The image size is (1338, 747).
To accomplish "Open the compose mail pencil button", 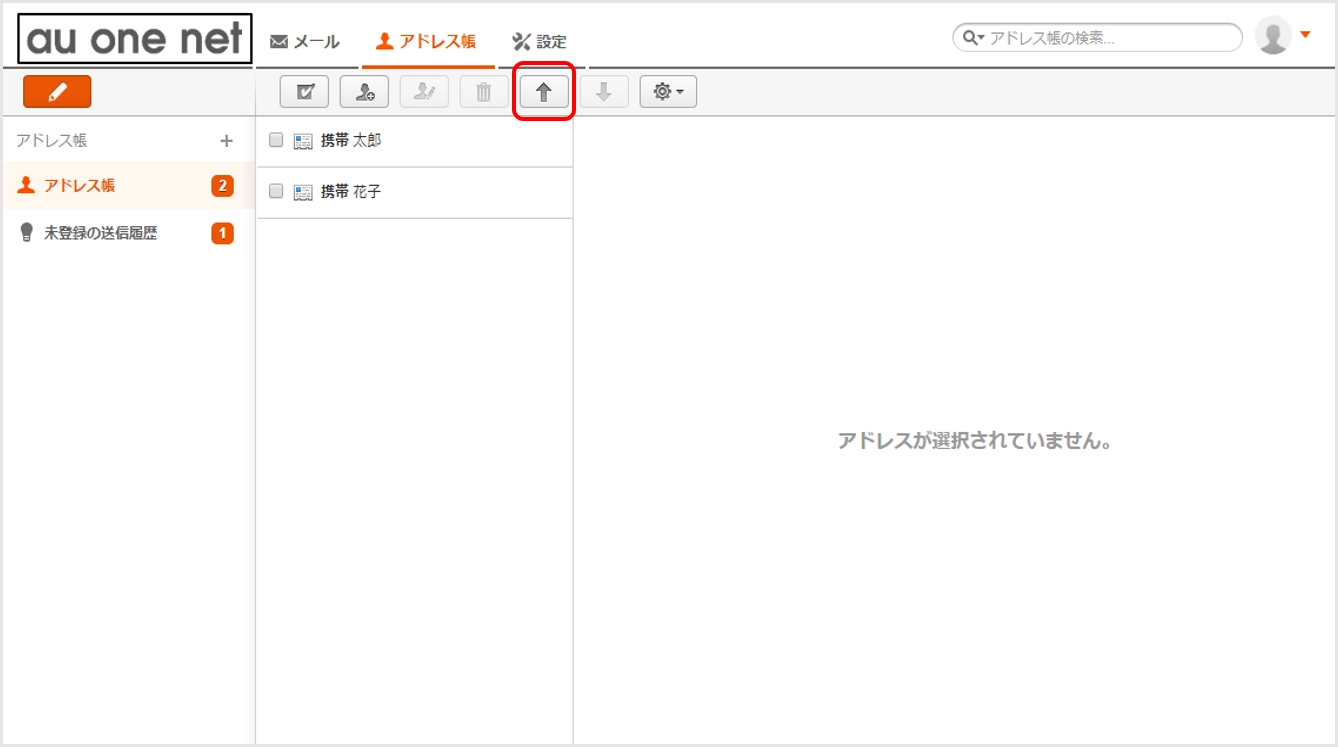I will tap(56, 91).
